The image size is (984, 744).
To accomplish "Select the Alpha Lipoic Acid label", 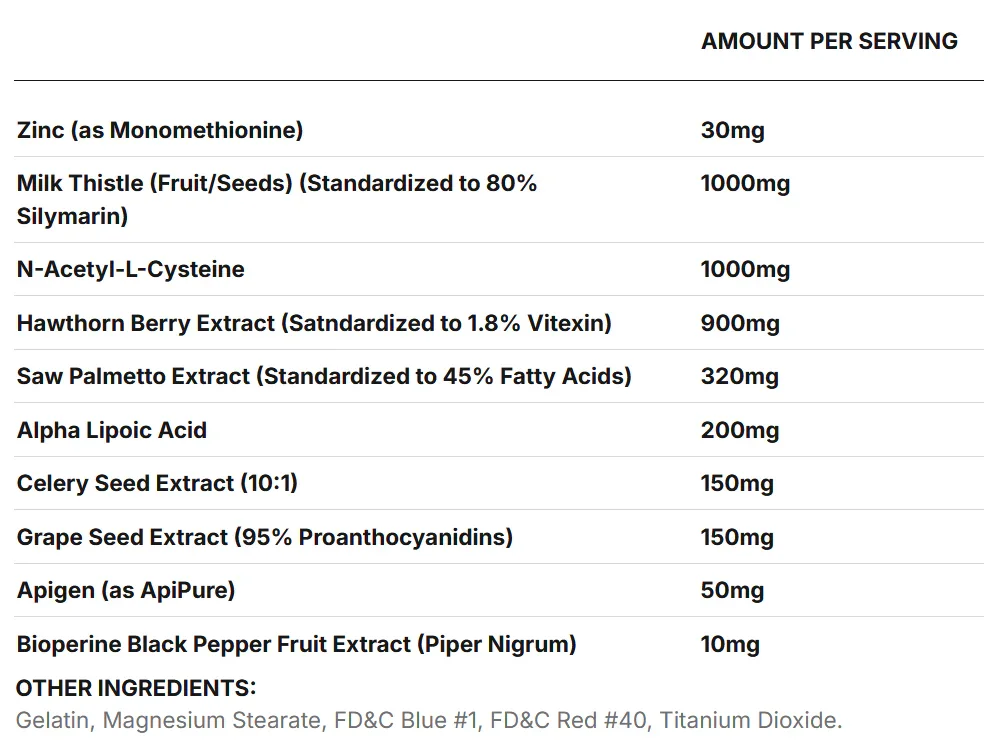I will pyautogui.click(x=112, y=431).
